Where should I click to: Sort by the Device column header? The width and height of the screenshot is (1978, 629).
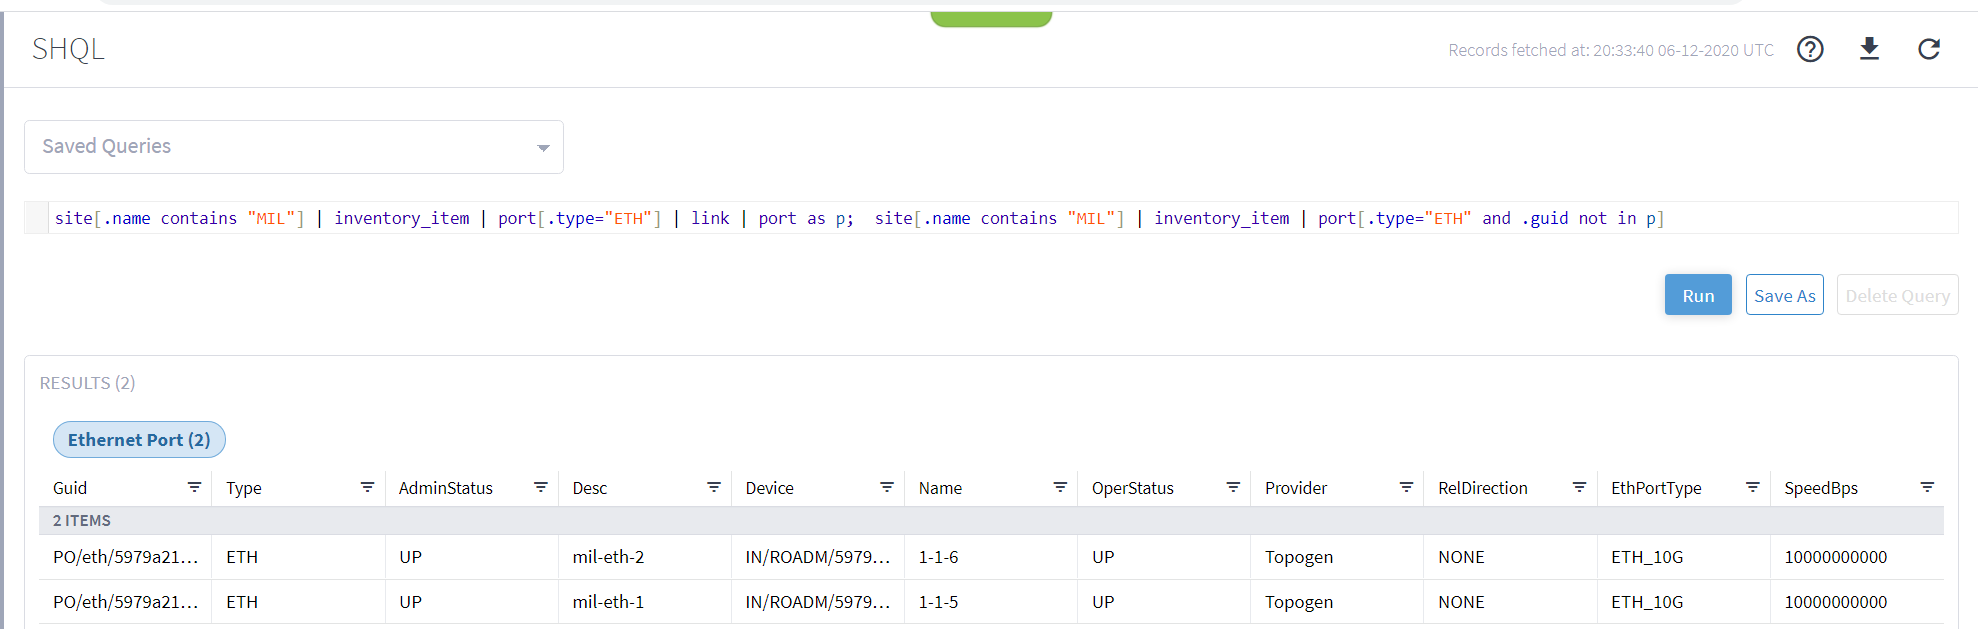(x=770, y=488)
